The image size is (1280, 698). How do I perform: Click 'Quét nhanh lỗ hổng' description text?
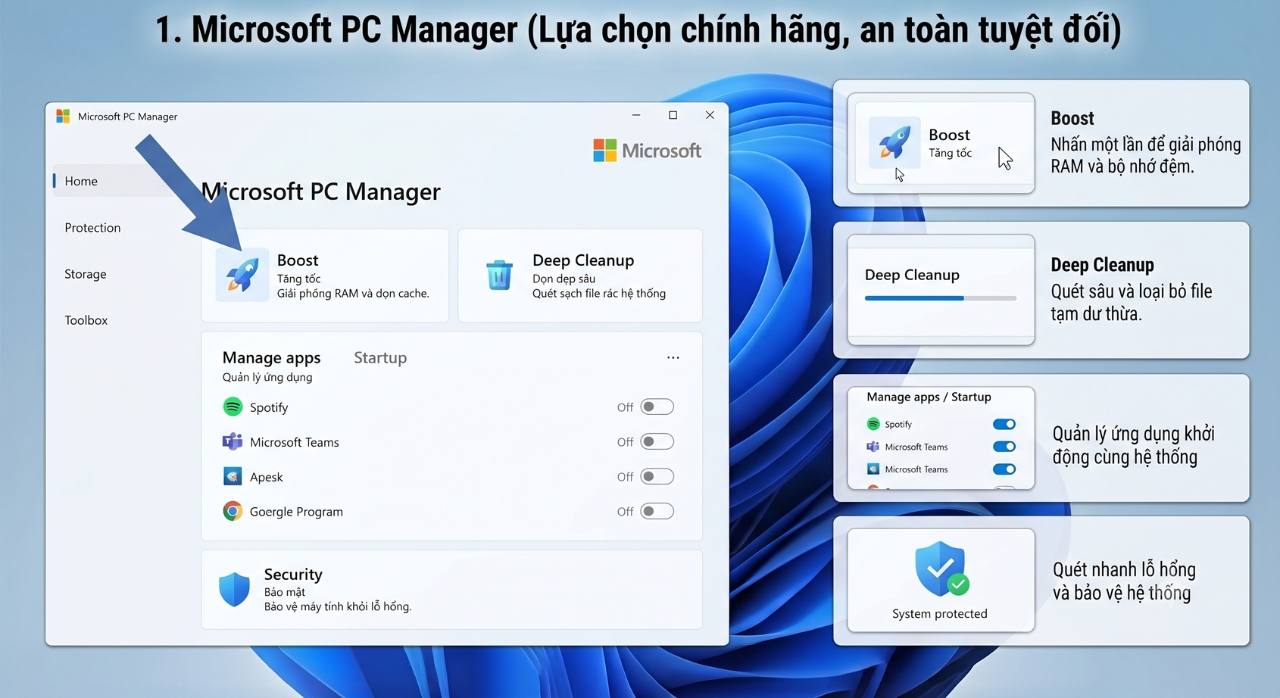pos(1124,570)
